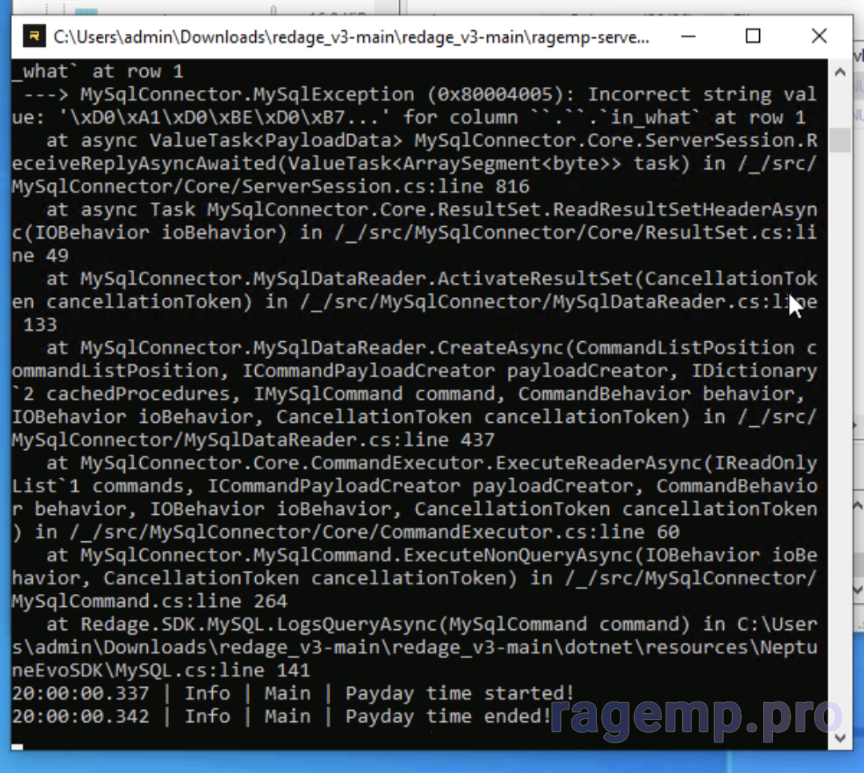864x773 pixels.
Task: Click the window title path text
Action: coord(350,38)
